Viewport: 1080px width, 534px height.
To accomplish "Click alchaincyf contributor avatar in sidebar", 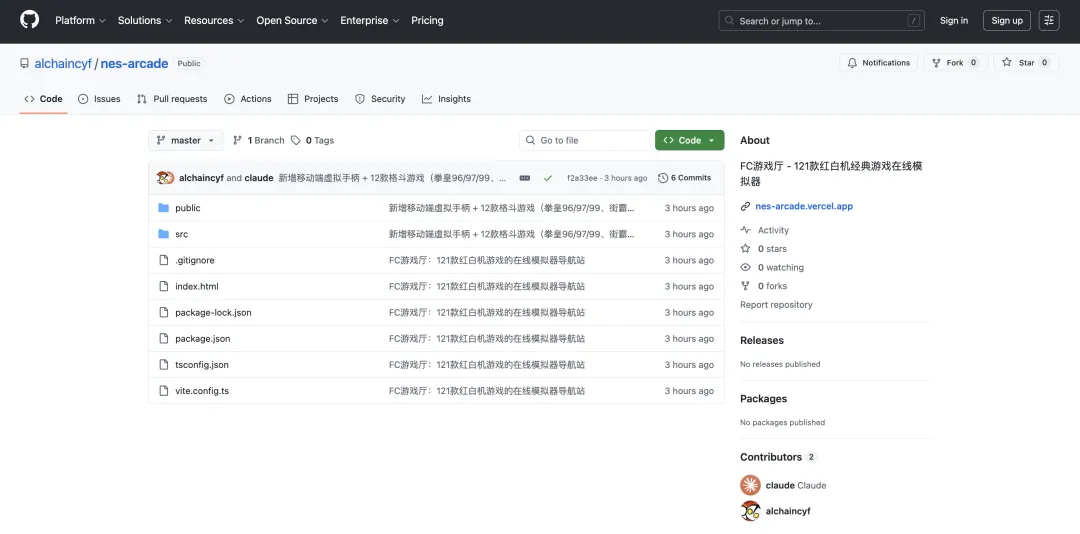I will coord(750,511).
